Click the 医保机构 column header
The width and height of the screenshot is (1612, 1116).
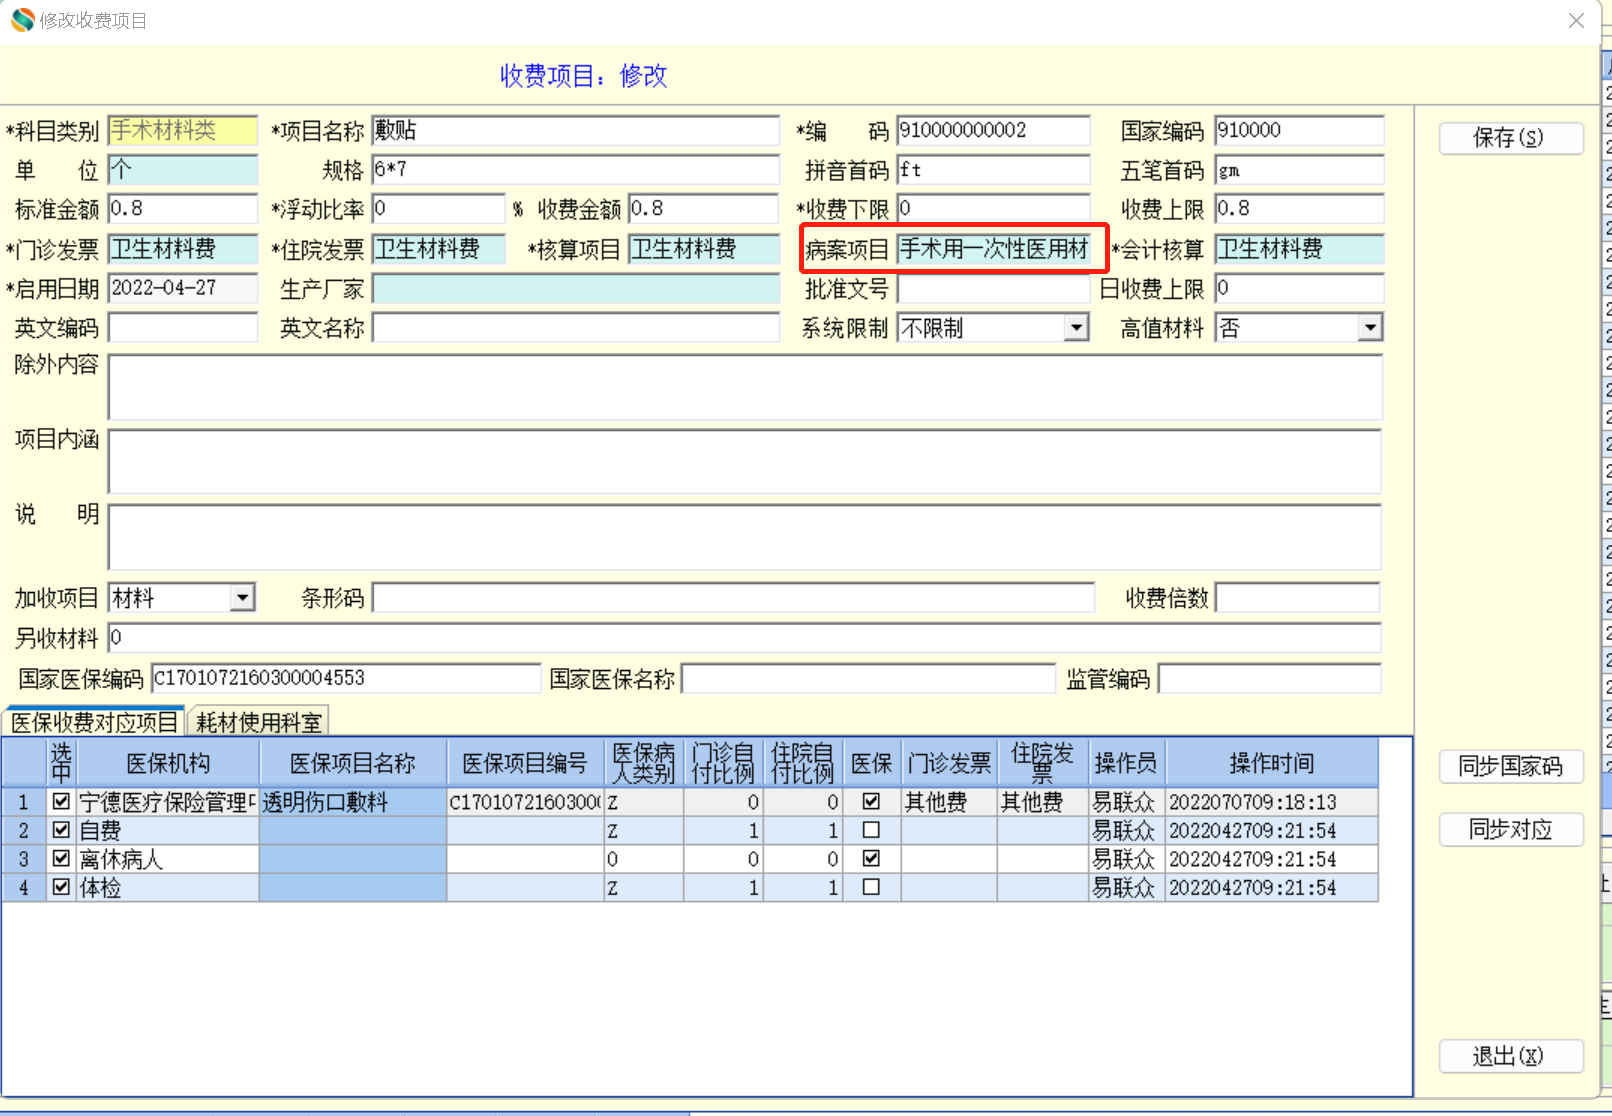point(168,763)
